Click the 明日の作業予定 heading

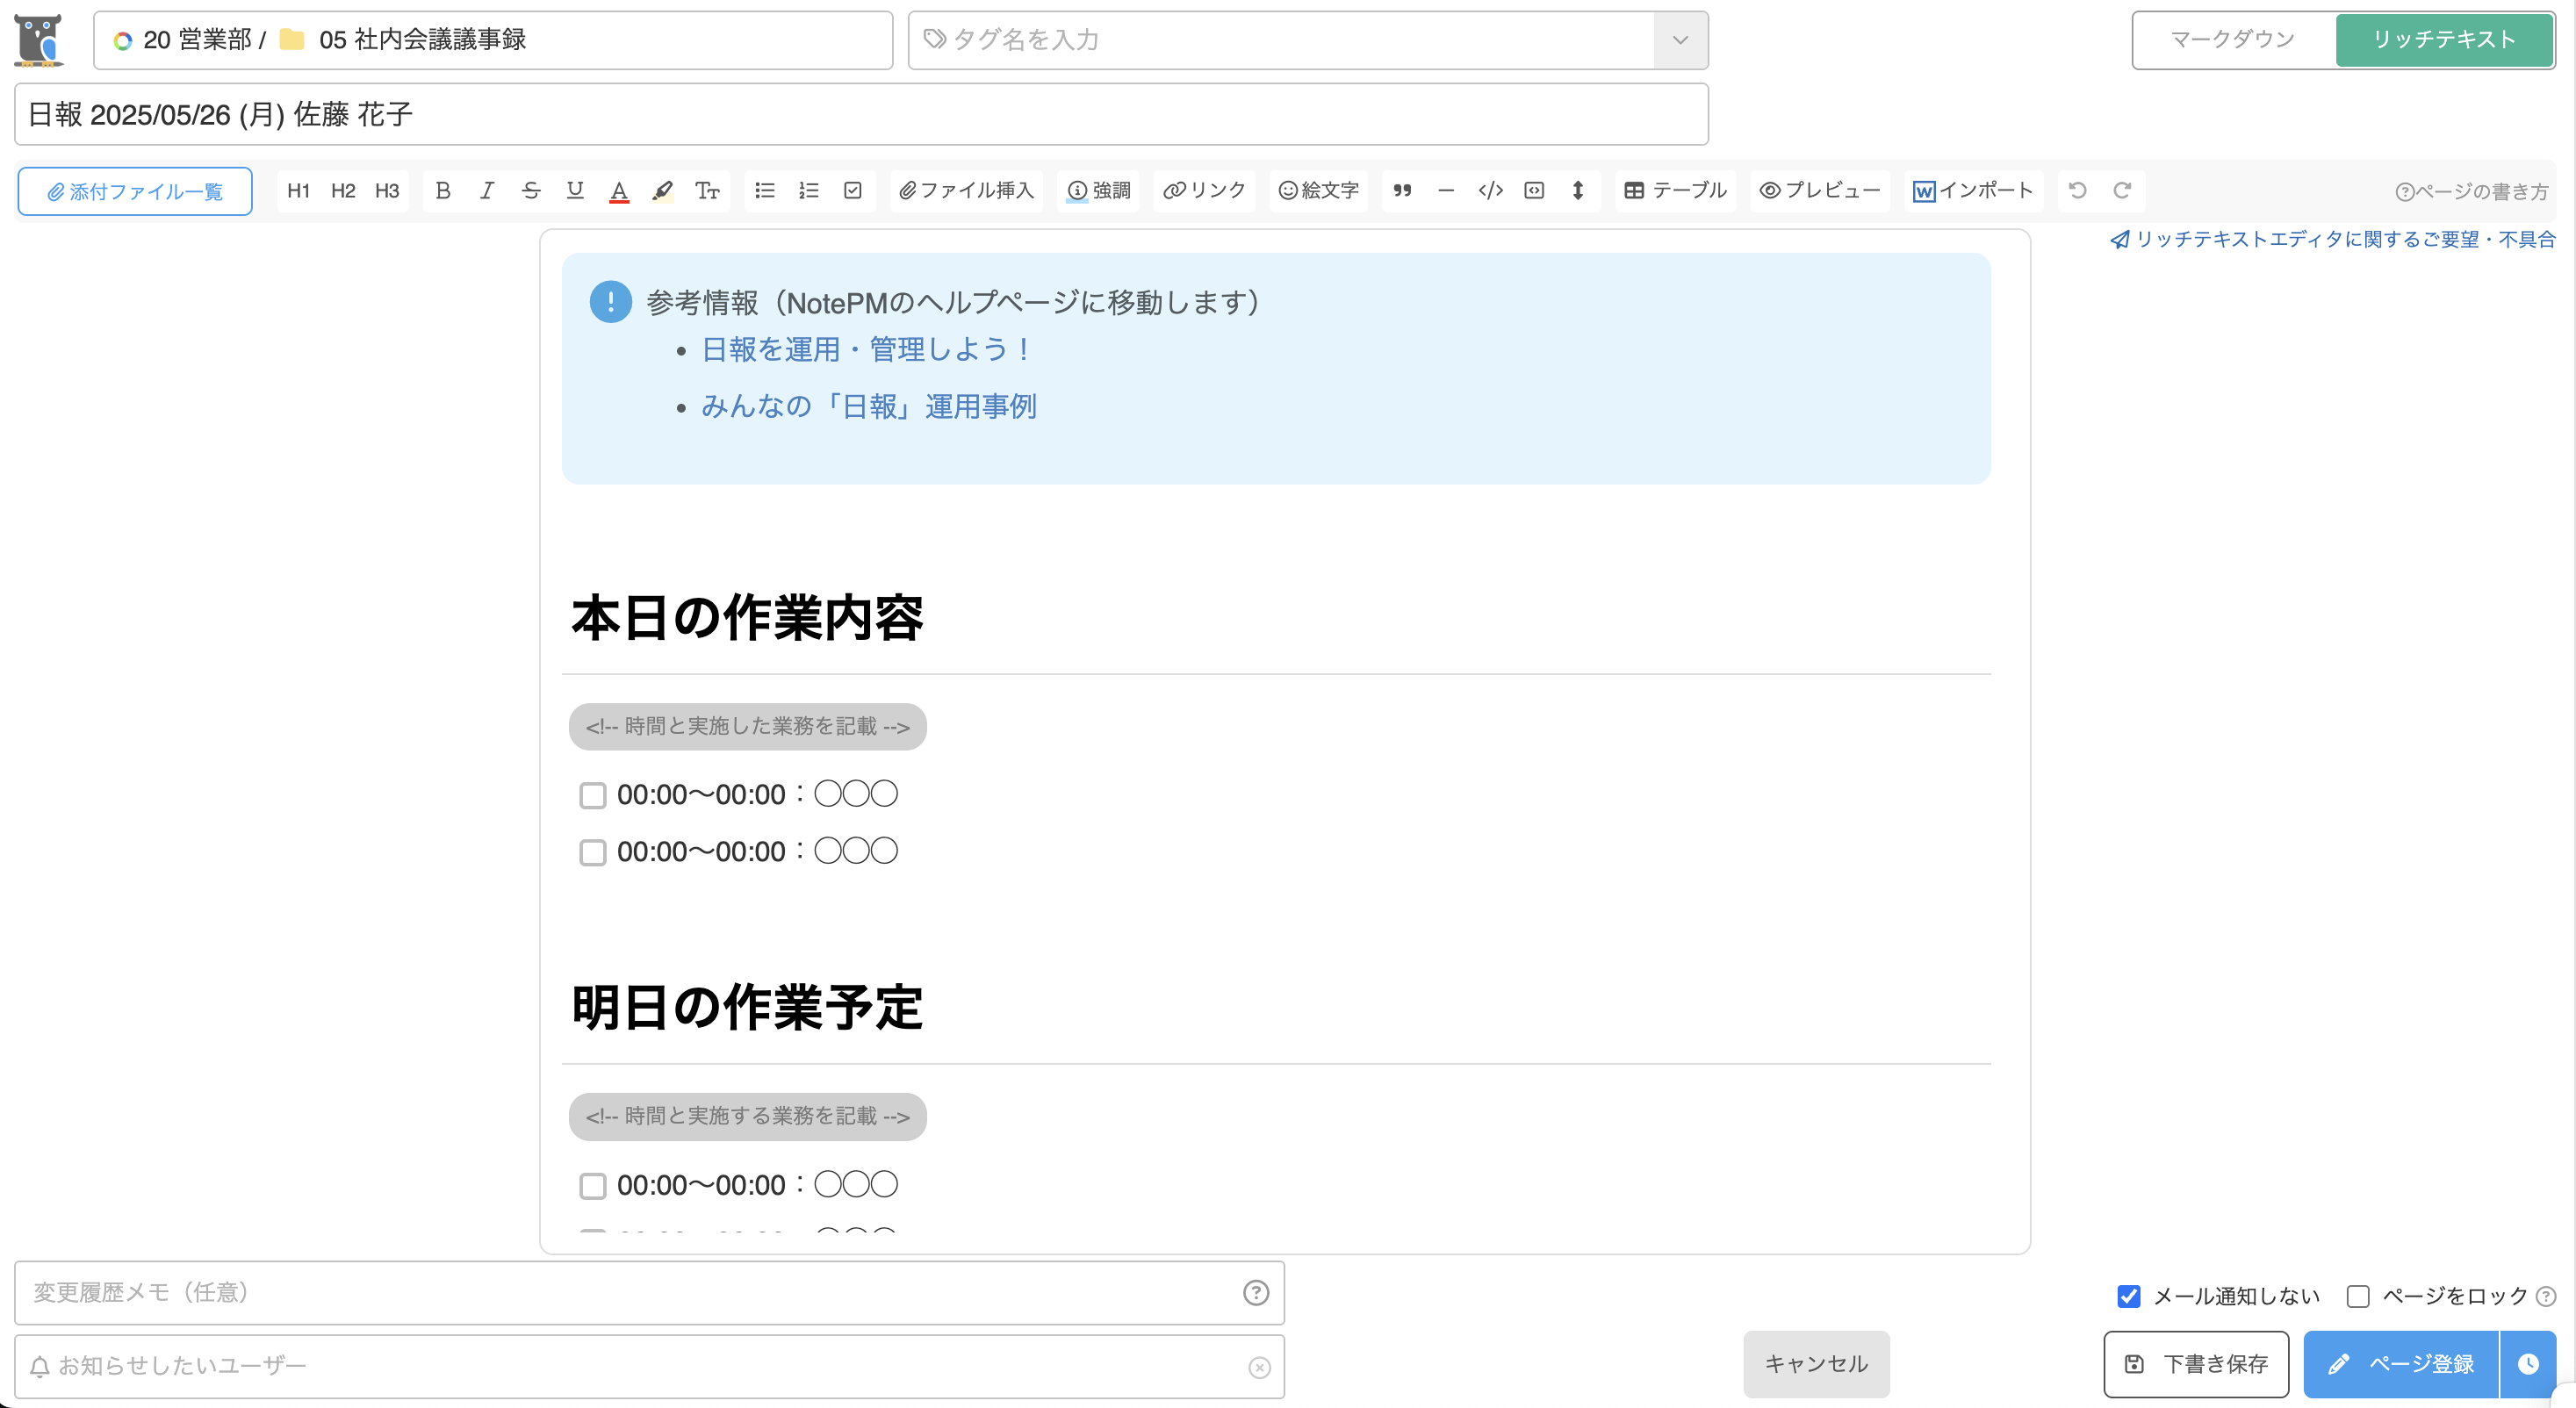(x=747, y=1007)
